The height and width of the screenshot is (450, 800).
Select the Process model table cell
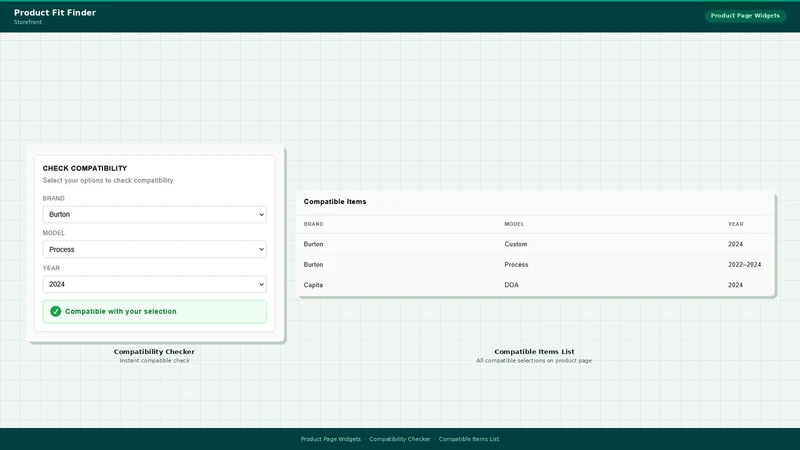pos(516,265)
